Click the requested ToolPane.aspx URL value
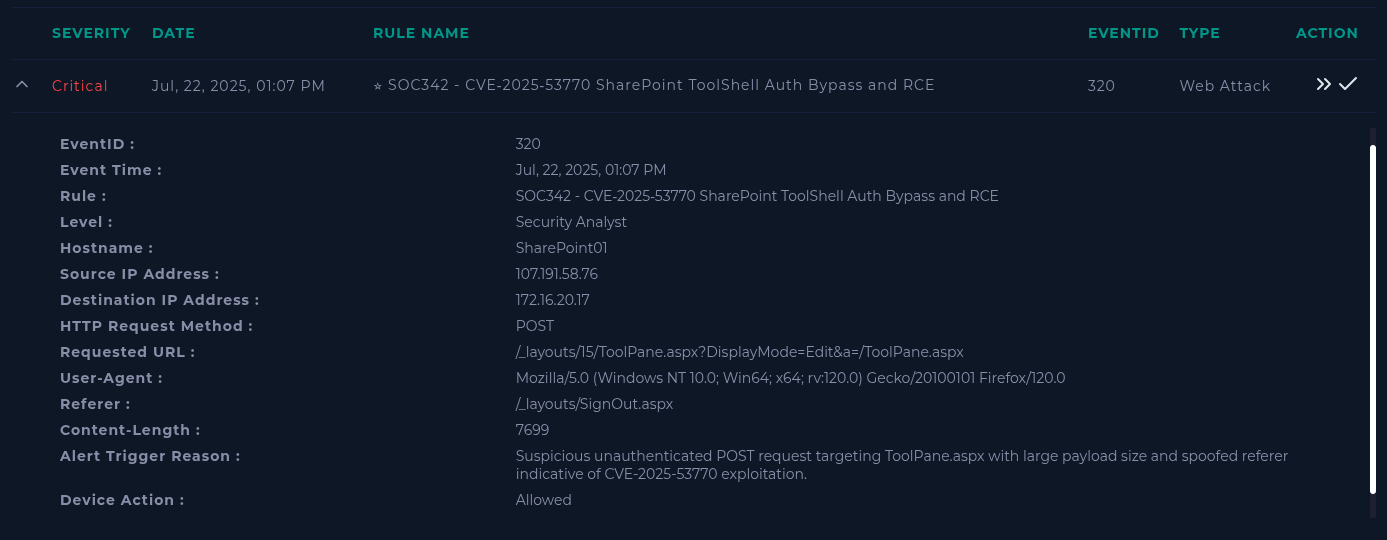The image size is (1387, 540). tap(739, 352)
